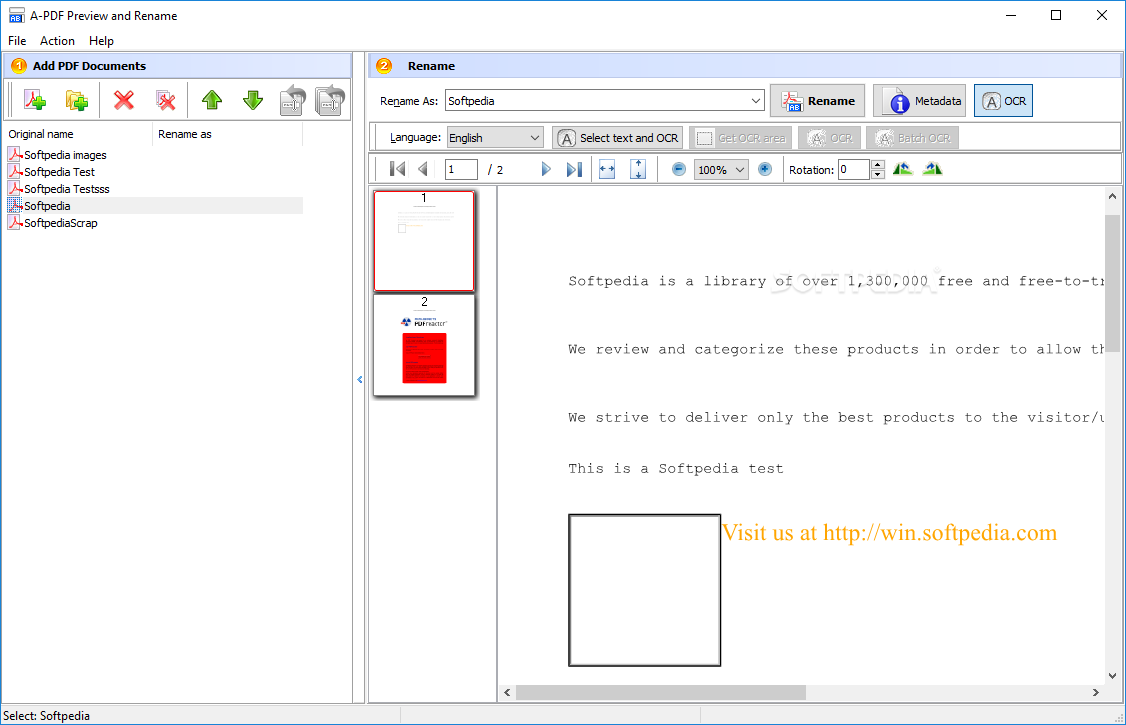Click the Get OCR area button
This screenshot has width=1126, height=725.
(x=740, y=138)
